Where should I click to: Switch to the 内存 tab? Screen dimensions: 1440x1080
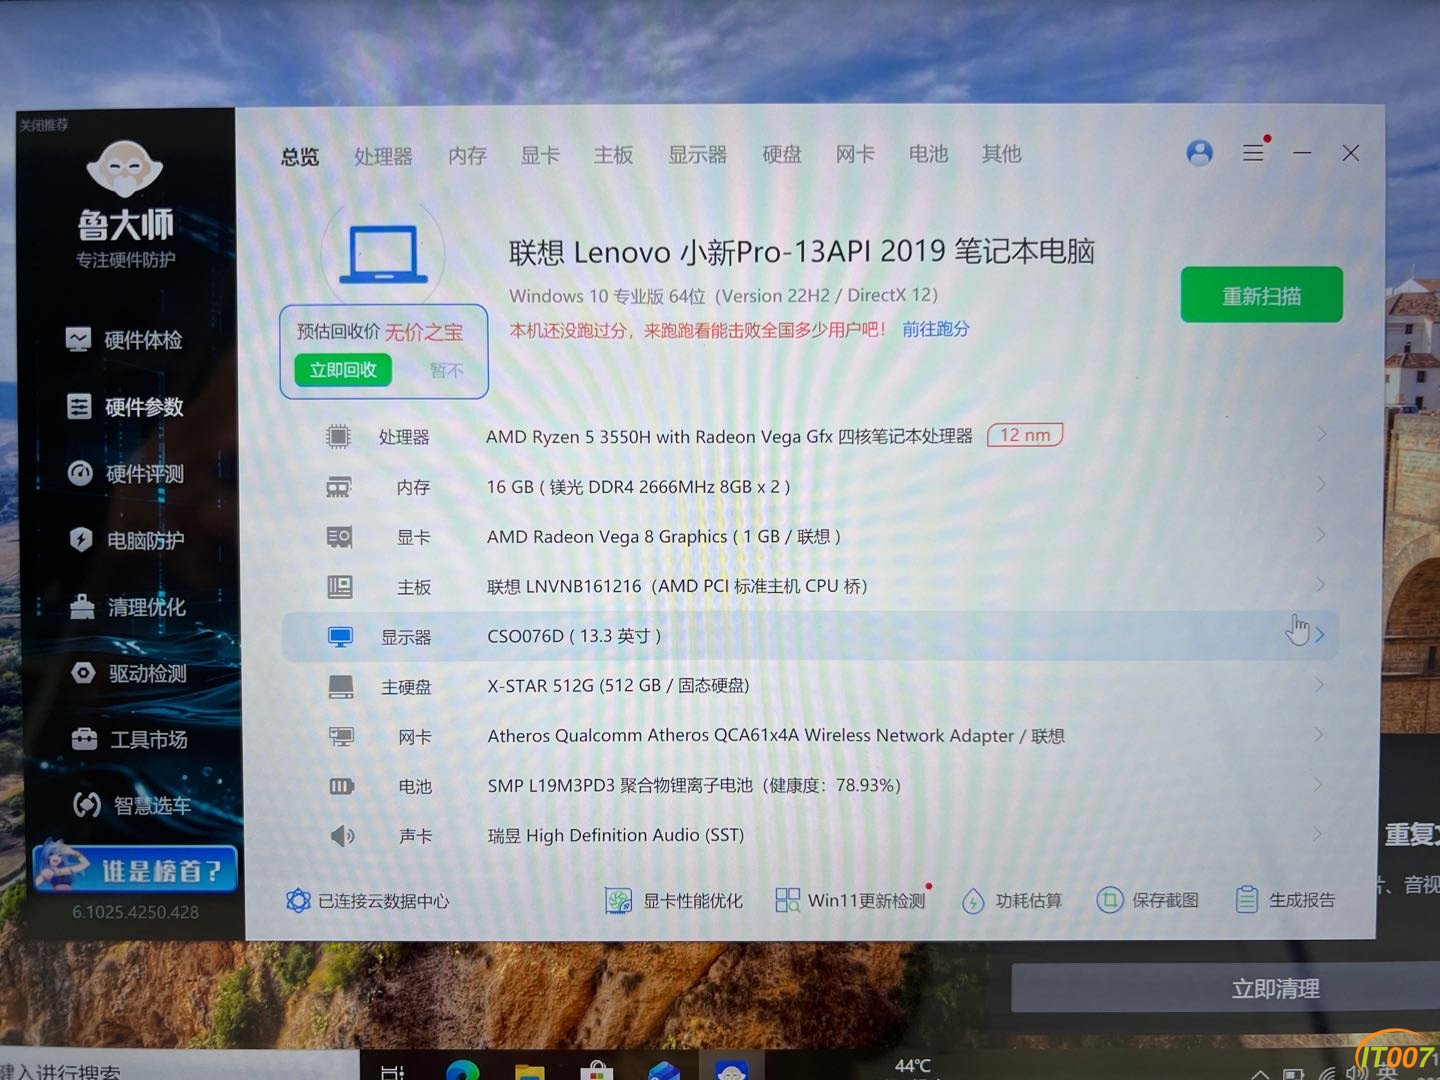[467, 155]
